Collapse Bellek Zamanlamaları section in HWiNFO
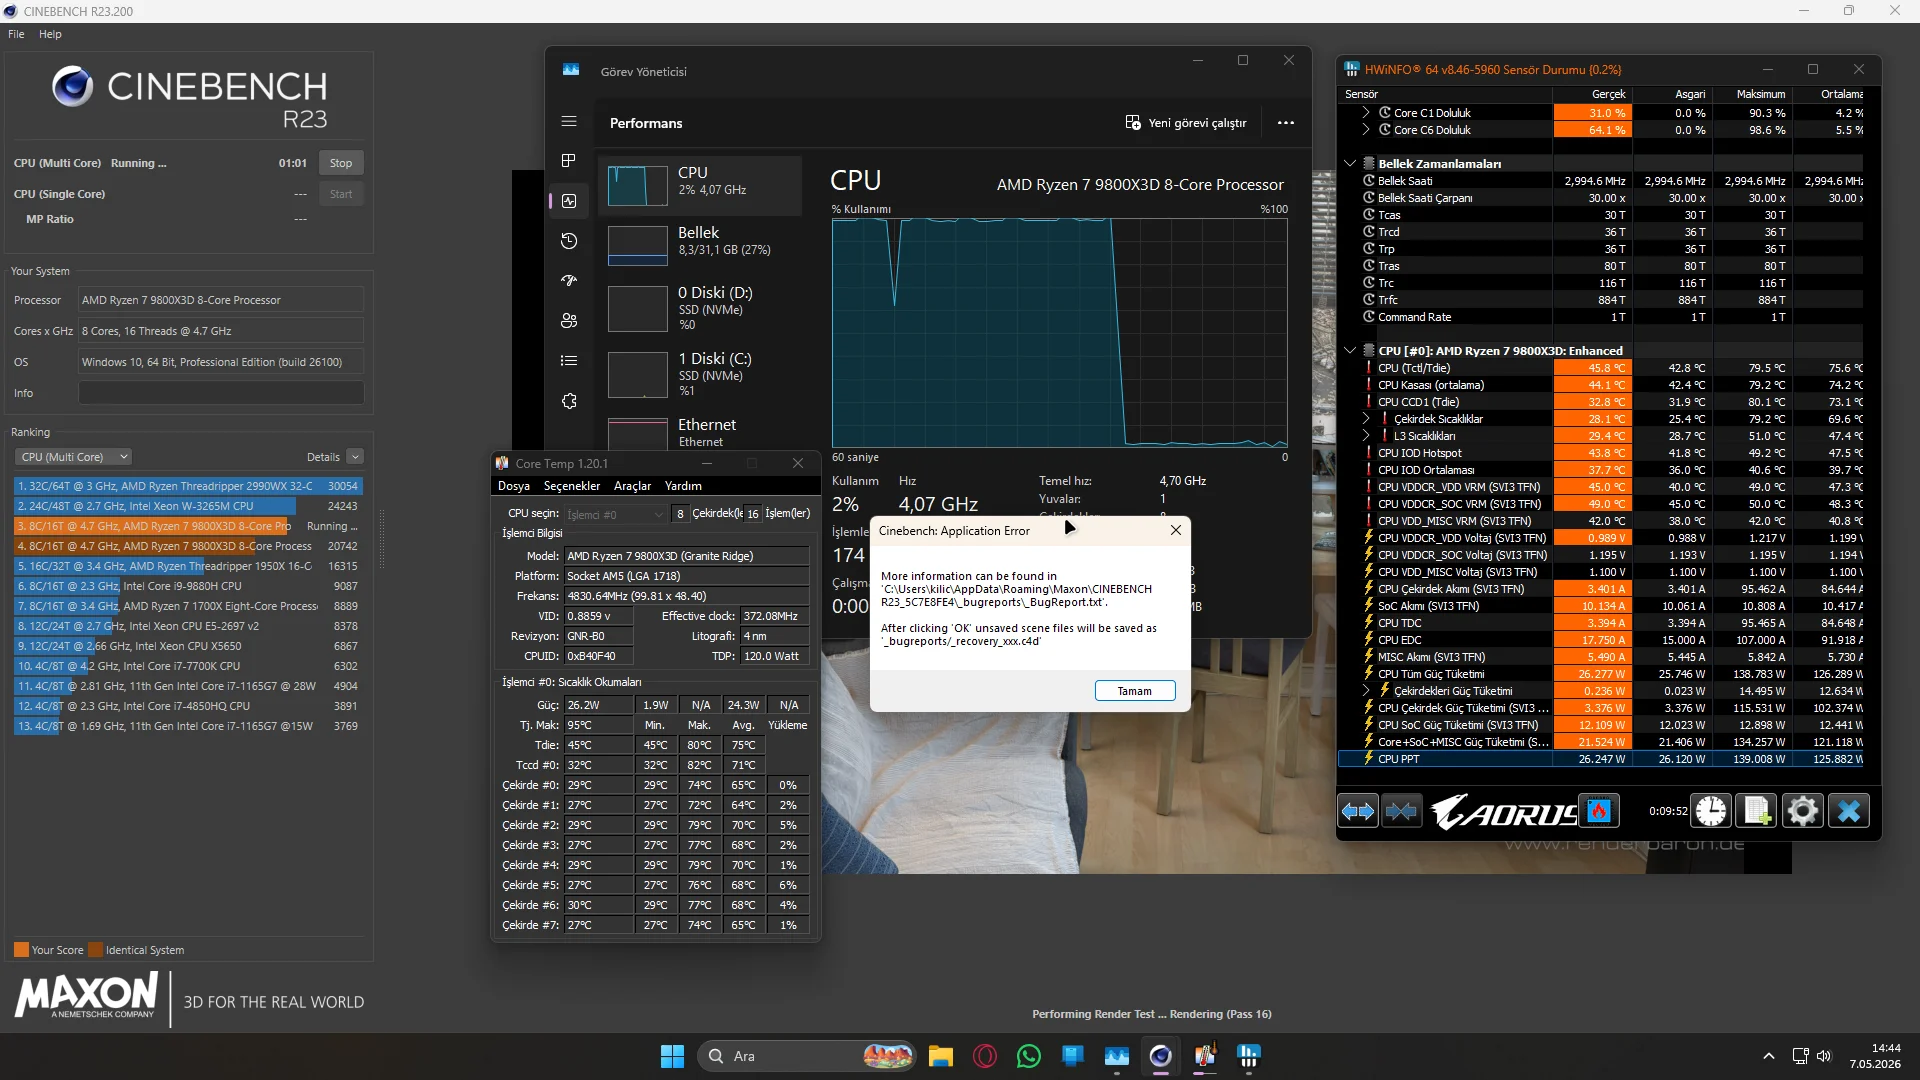 (1350, 164)
